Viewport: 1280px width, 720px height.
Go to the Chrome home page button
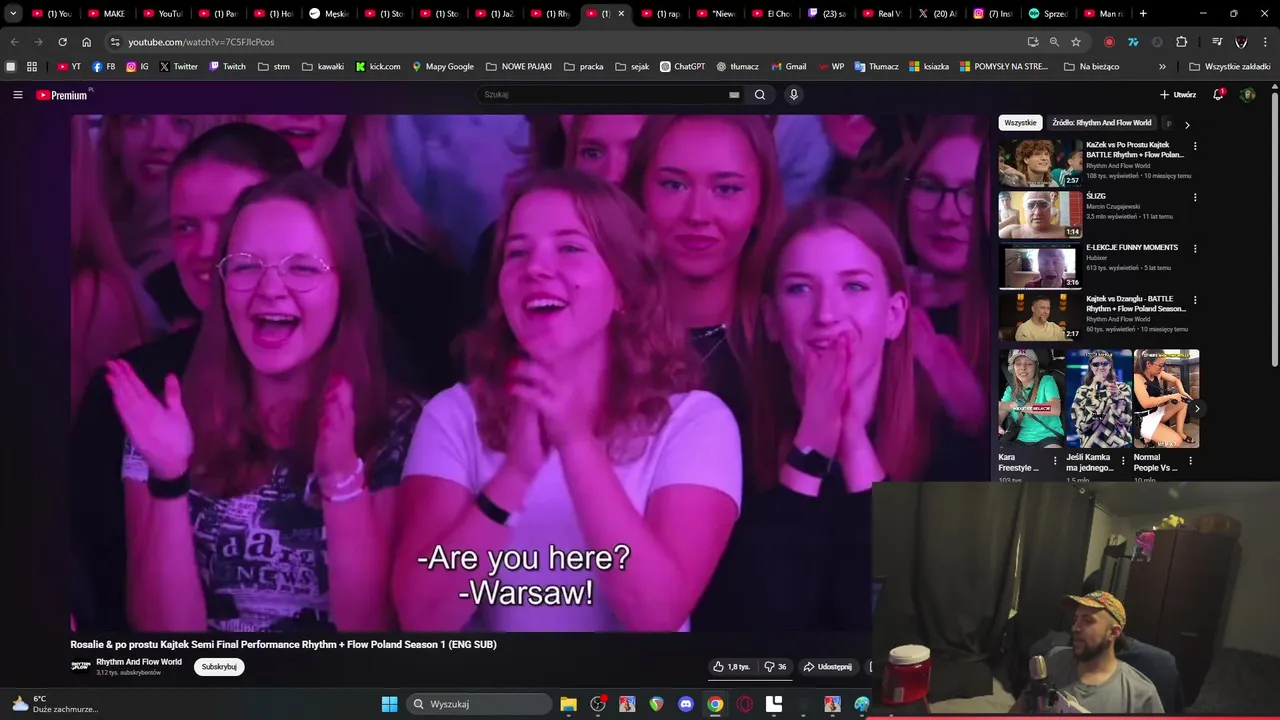pos(87,42)
